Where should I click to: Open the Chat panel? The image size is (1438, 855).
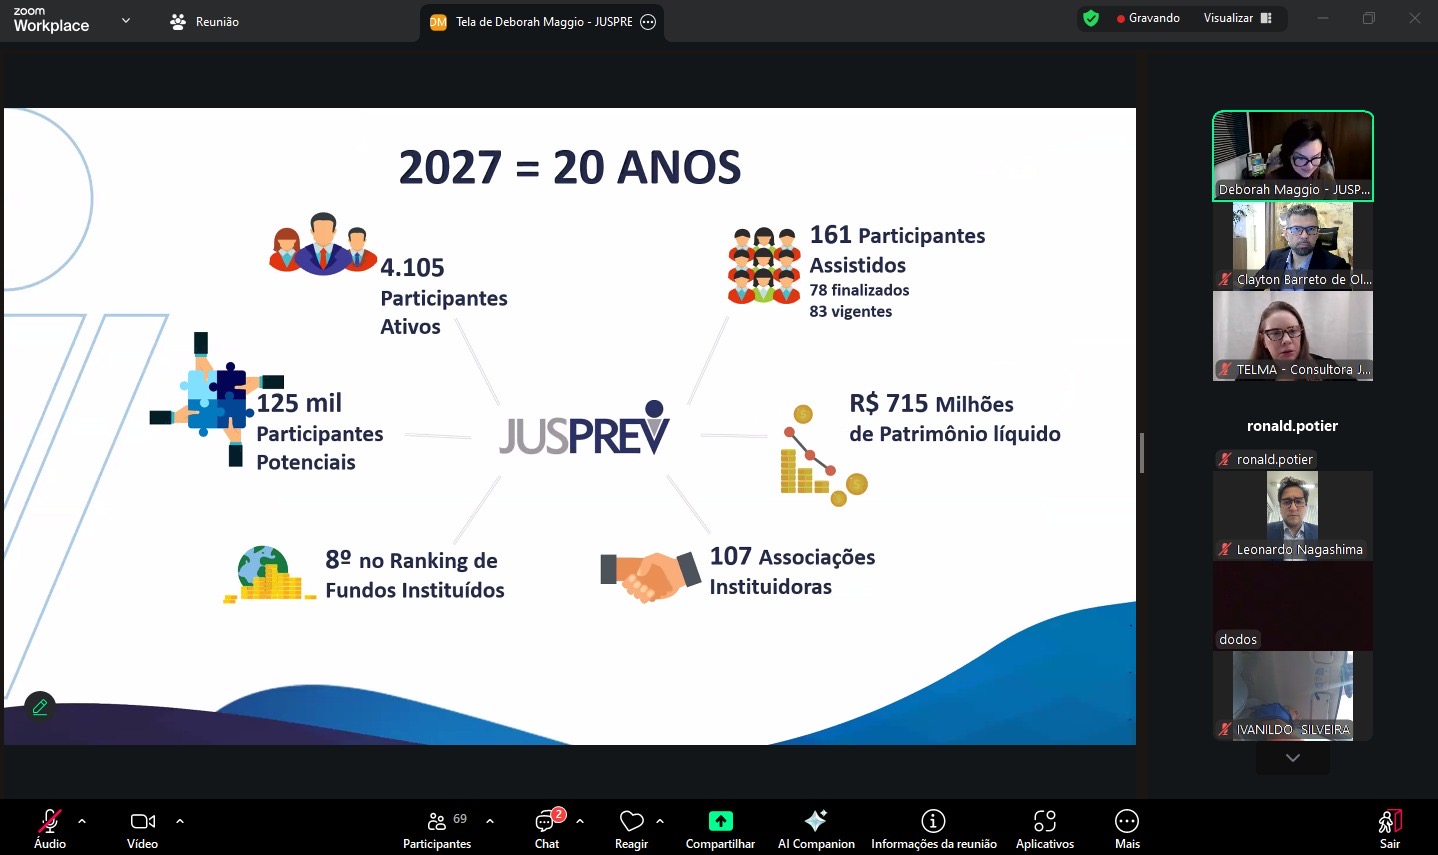tap(547, 828)
